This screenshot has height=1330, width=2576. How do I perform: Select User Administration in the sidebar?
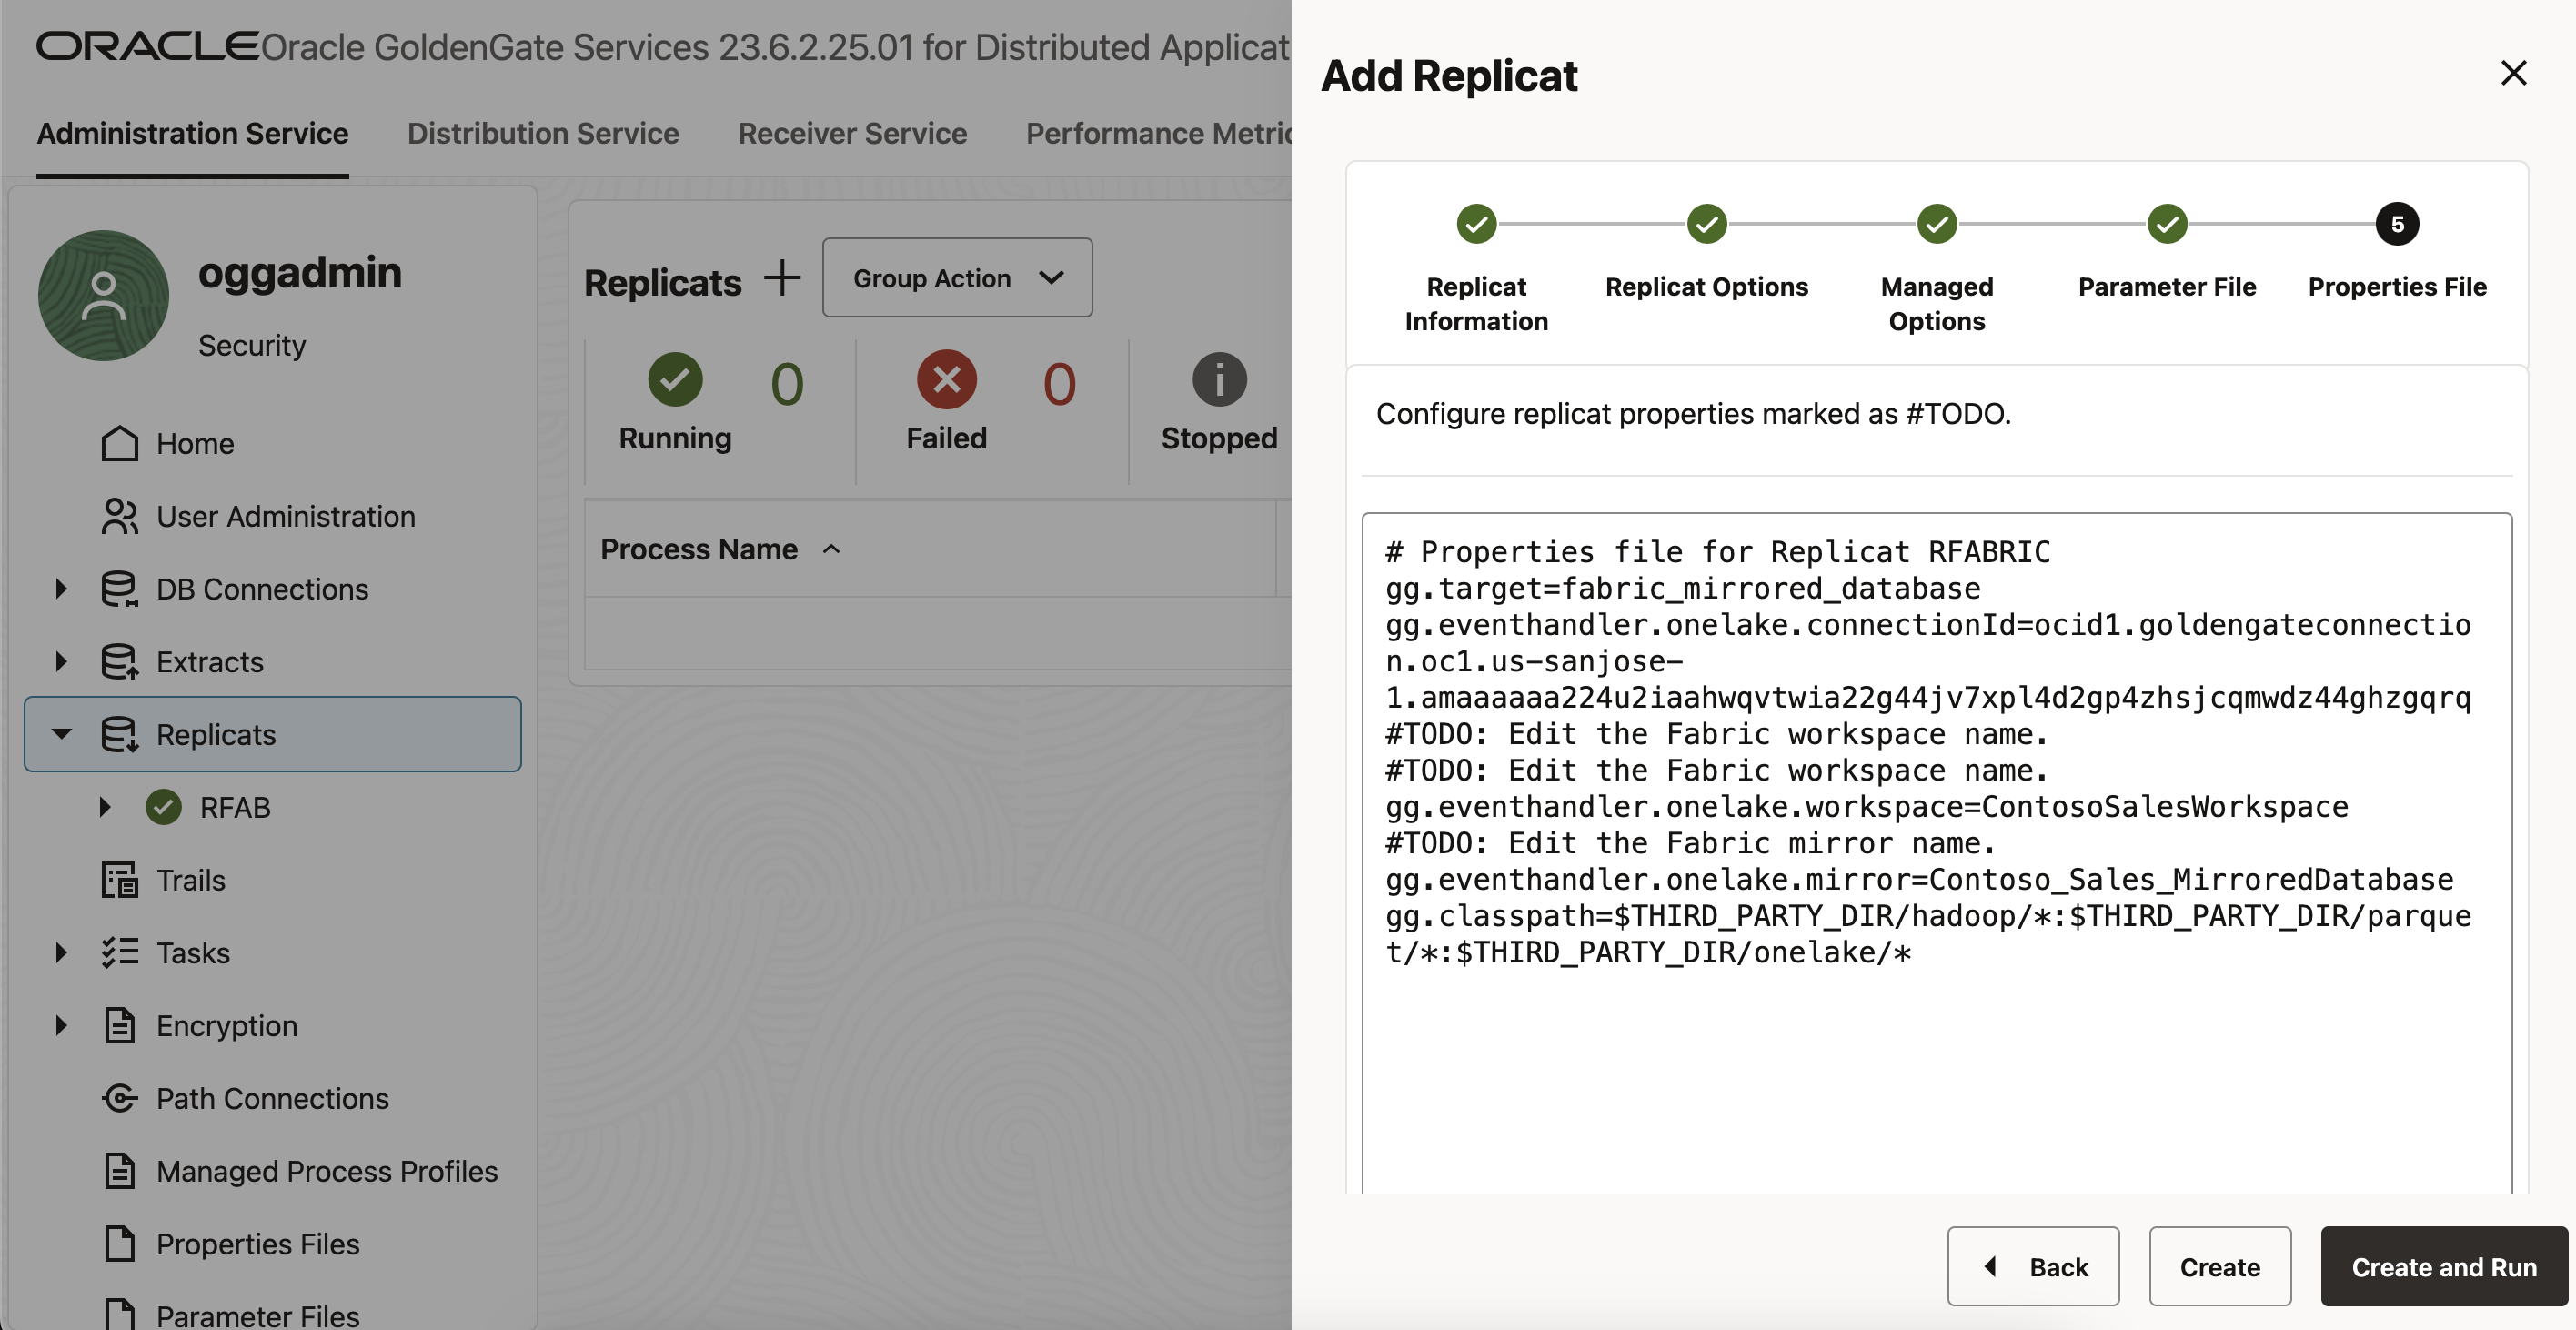tap(286, 516)
